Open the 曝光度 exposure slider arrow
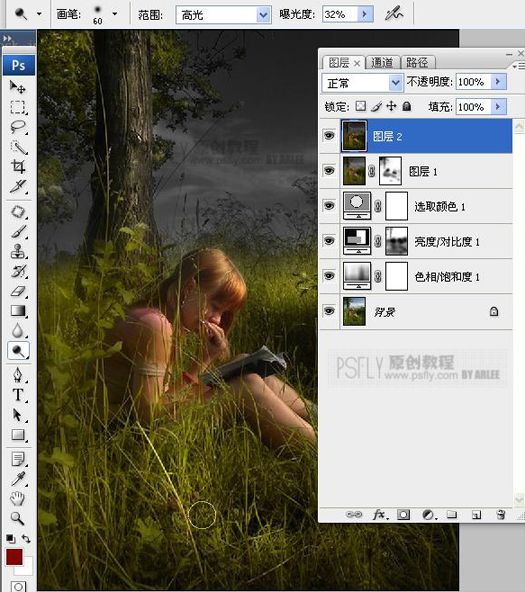Image resolution: width=525 pixels, height=592 pixels. [x=365, y=14]
